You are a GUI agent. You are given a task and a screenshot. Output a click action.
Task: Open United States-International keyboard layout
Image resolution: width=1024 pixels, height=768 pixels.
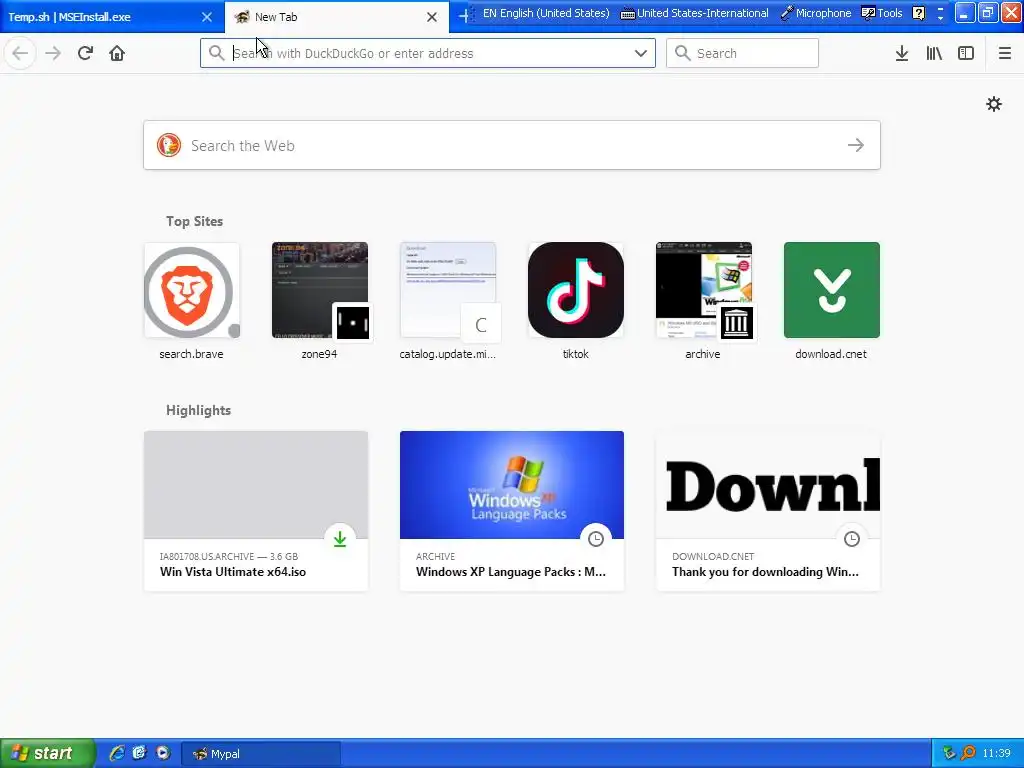coord(694,13)
